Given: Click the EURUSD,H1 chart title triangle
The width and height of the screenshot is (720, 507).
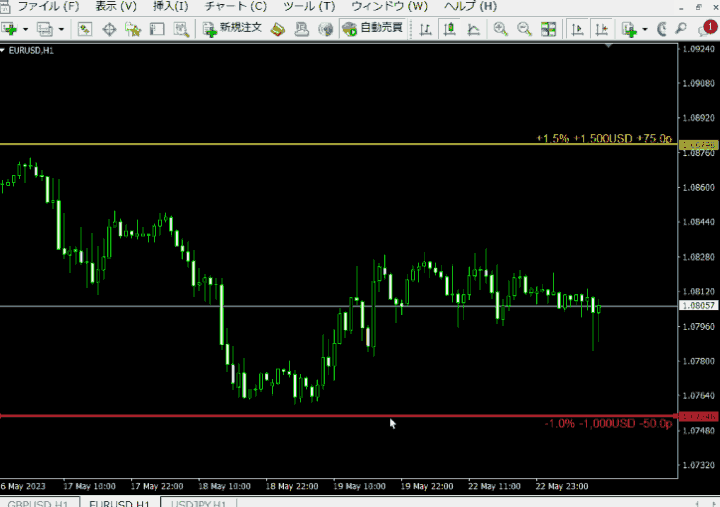Looking at the screenshot, I should click(x=3, y=51).
